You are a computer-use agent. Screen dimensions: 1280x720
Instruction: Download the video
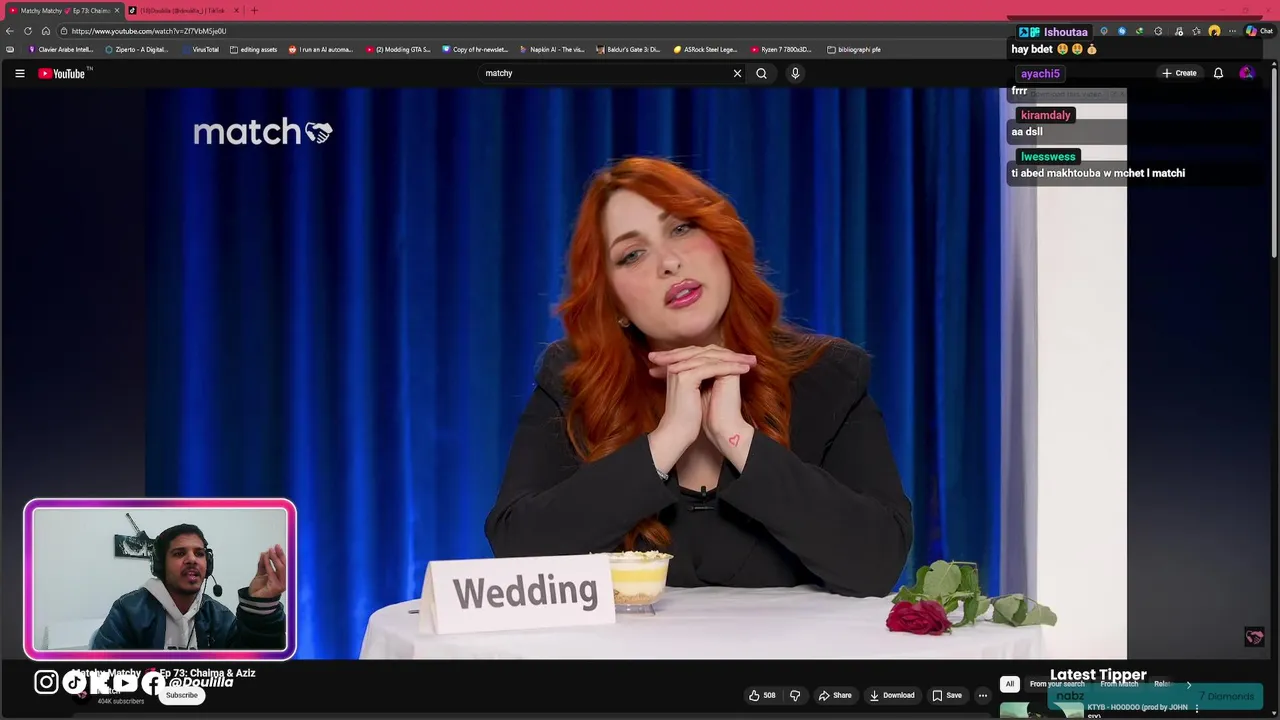892,695
